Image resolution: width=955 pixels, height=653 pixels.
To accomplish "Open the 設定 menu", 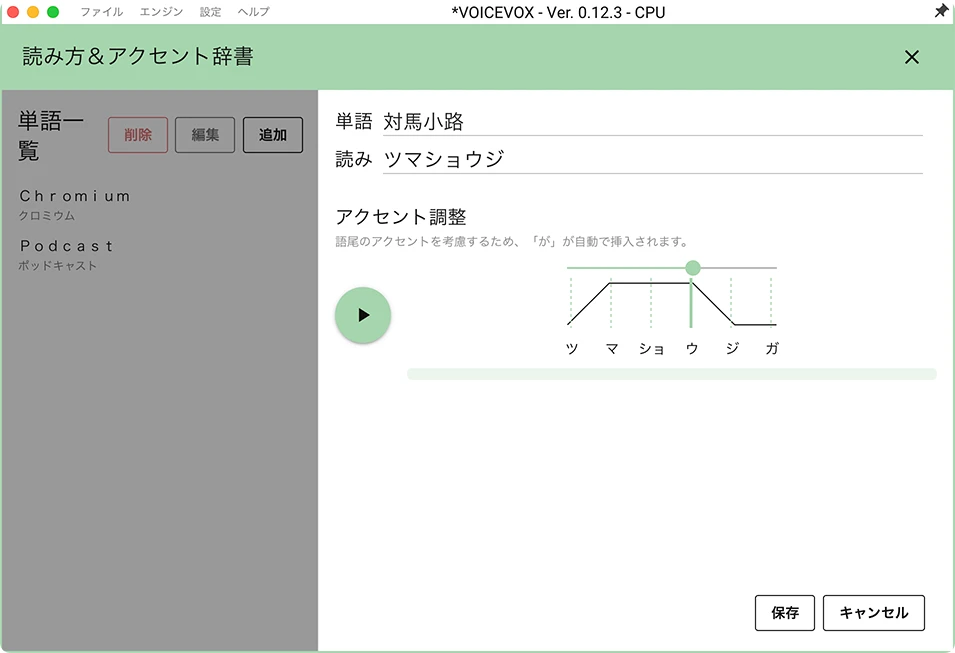I will tap(210, 12).
